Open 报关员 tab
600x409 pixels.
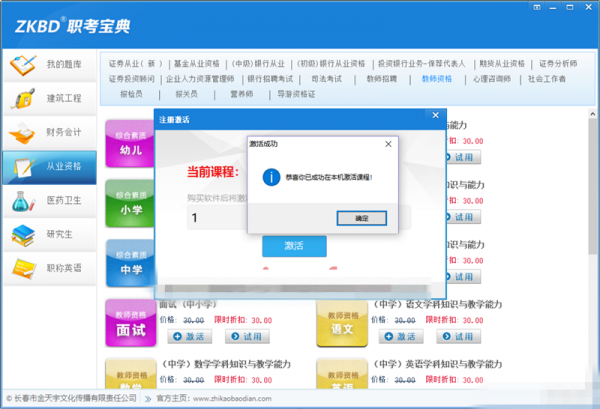pos(186,94)
